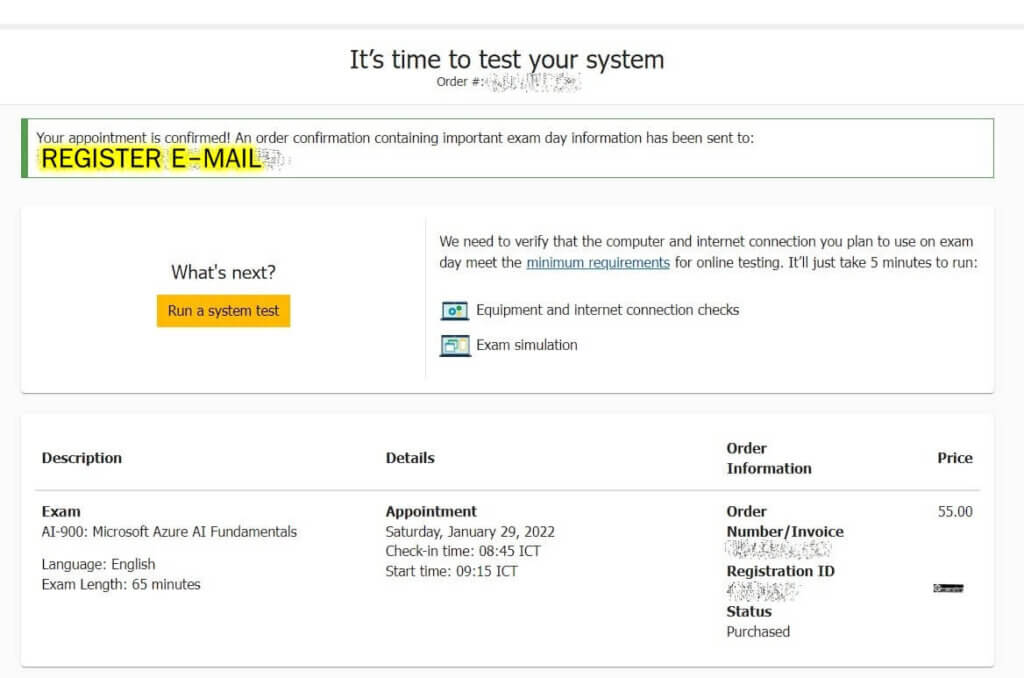Click the Price column header
The width and height of the screenshot is (1024, 678).
point(955,458)
